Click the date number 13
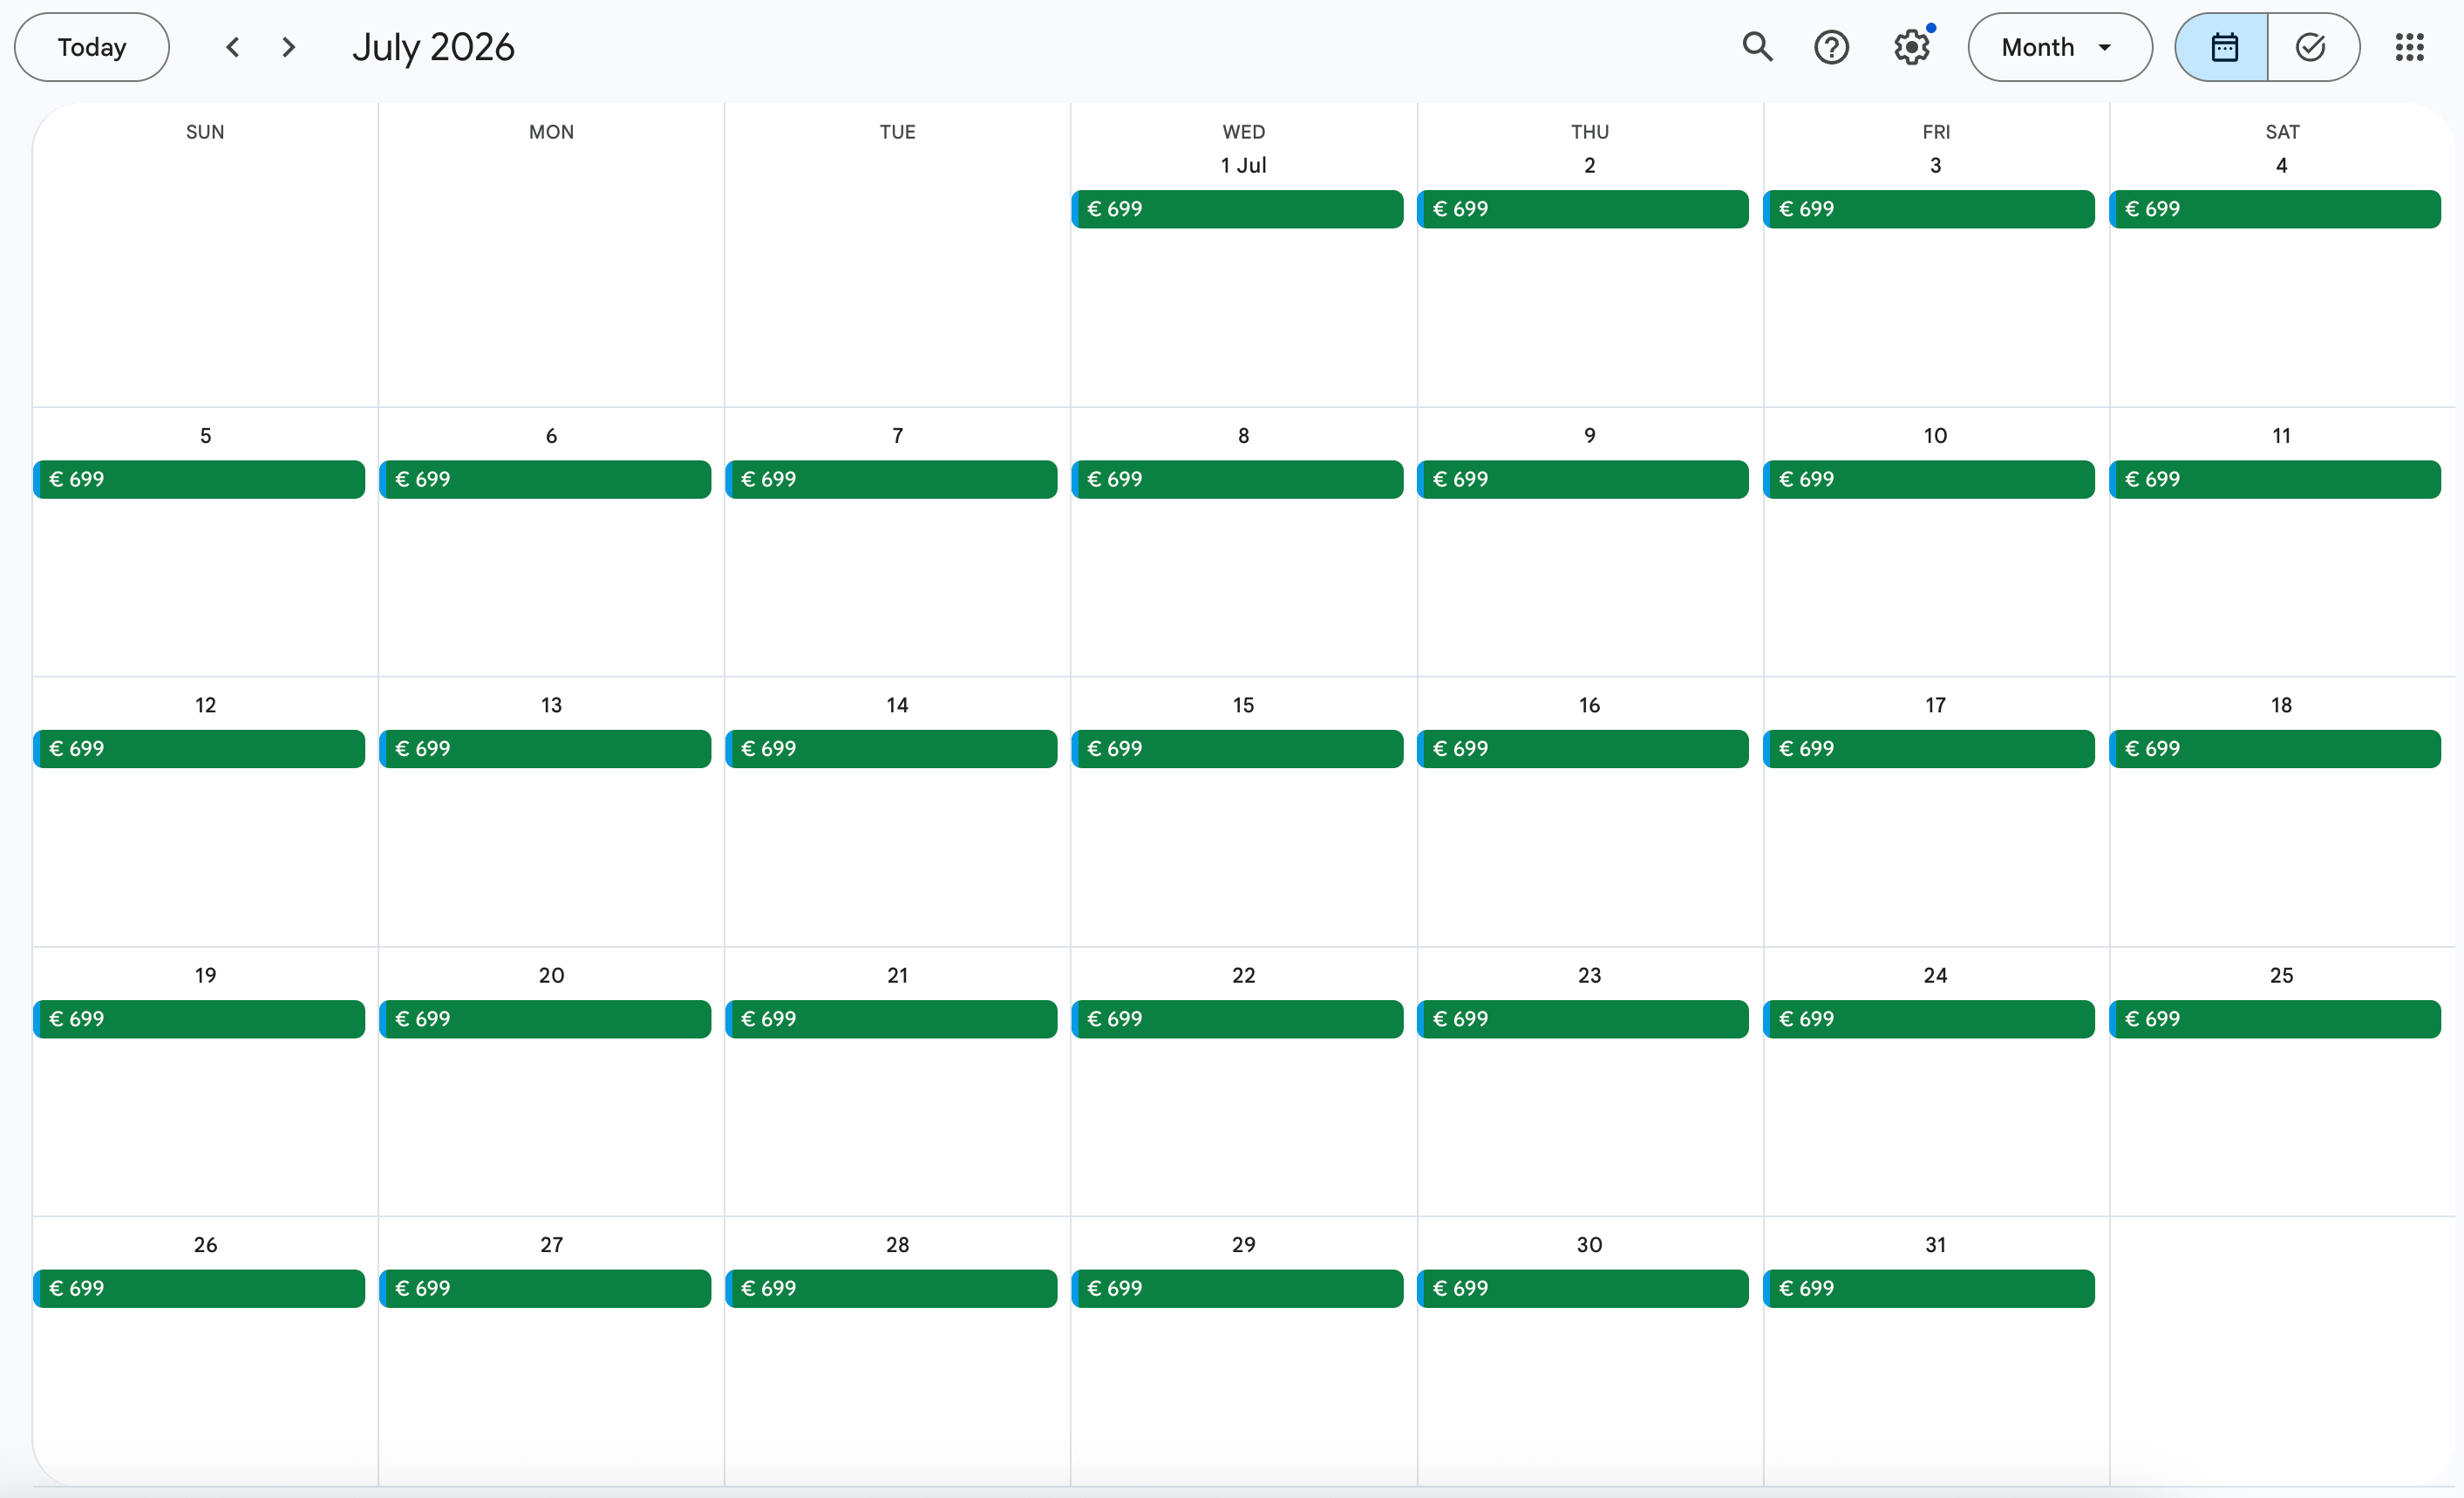 click(551, 705)
